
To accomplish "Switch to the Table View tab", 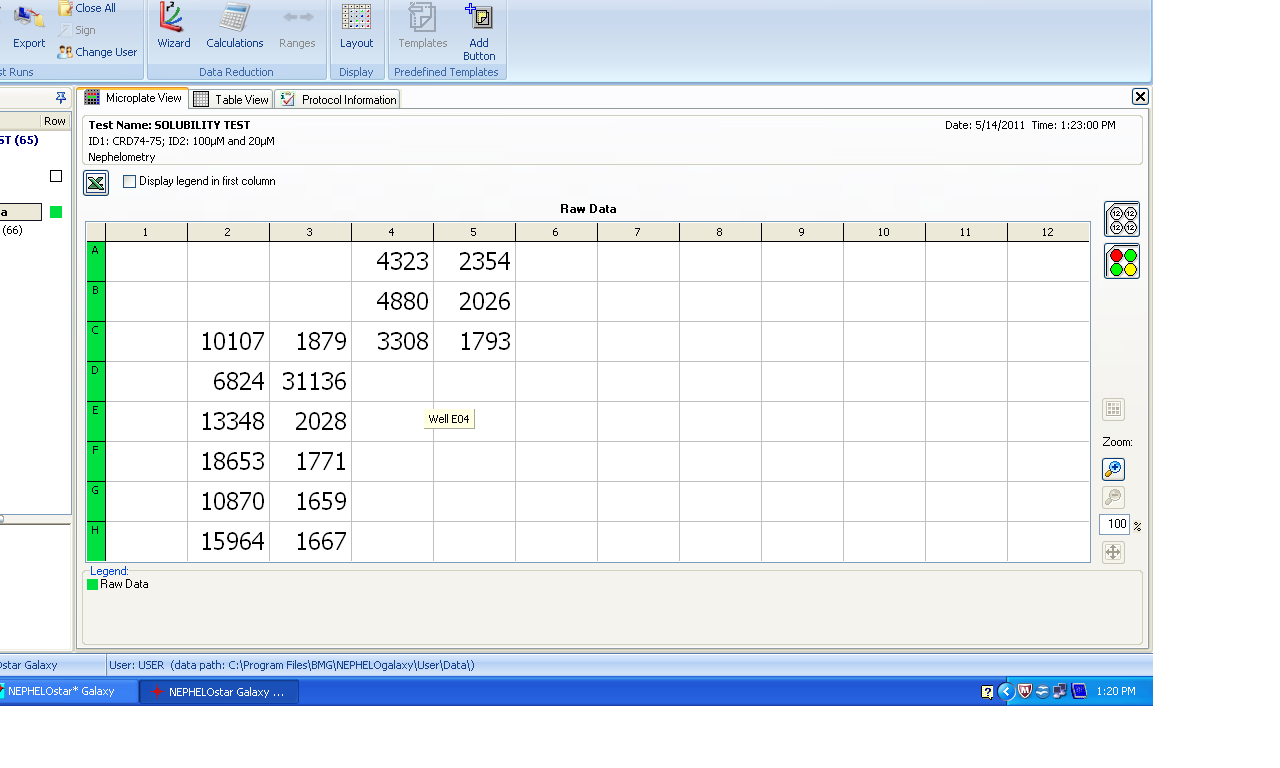I will [231, 99].
